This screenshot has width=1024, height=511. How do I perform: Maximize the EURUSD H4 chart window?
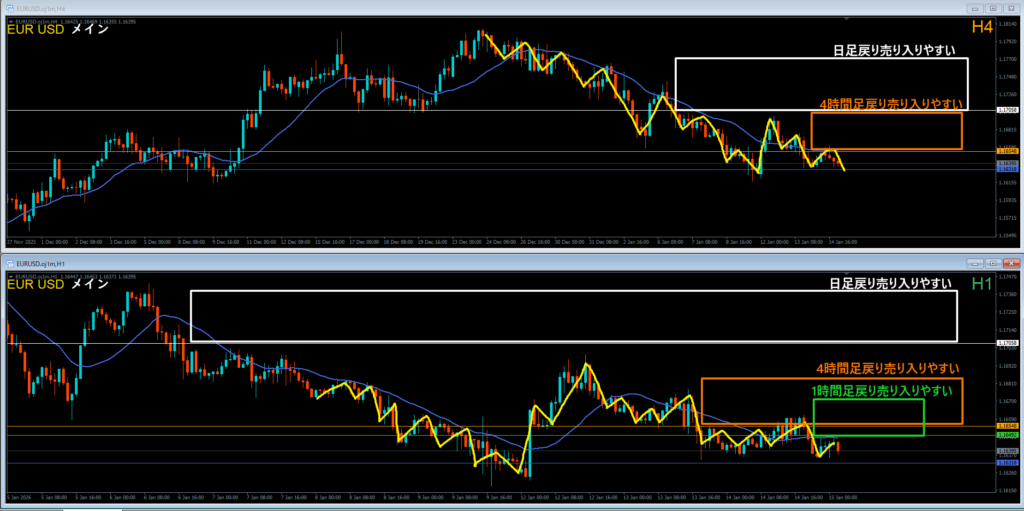[x=993, y=8]
